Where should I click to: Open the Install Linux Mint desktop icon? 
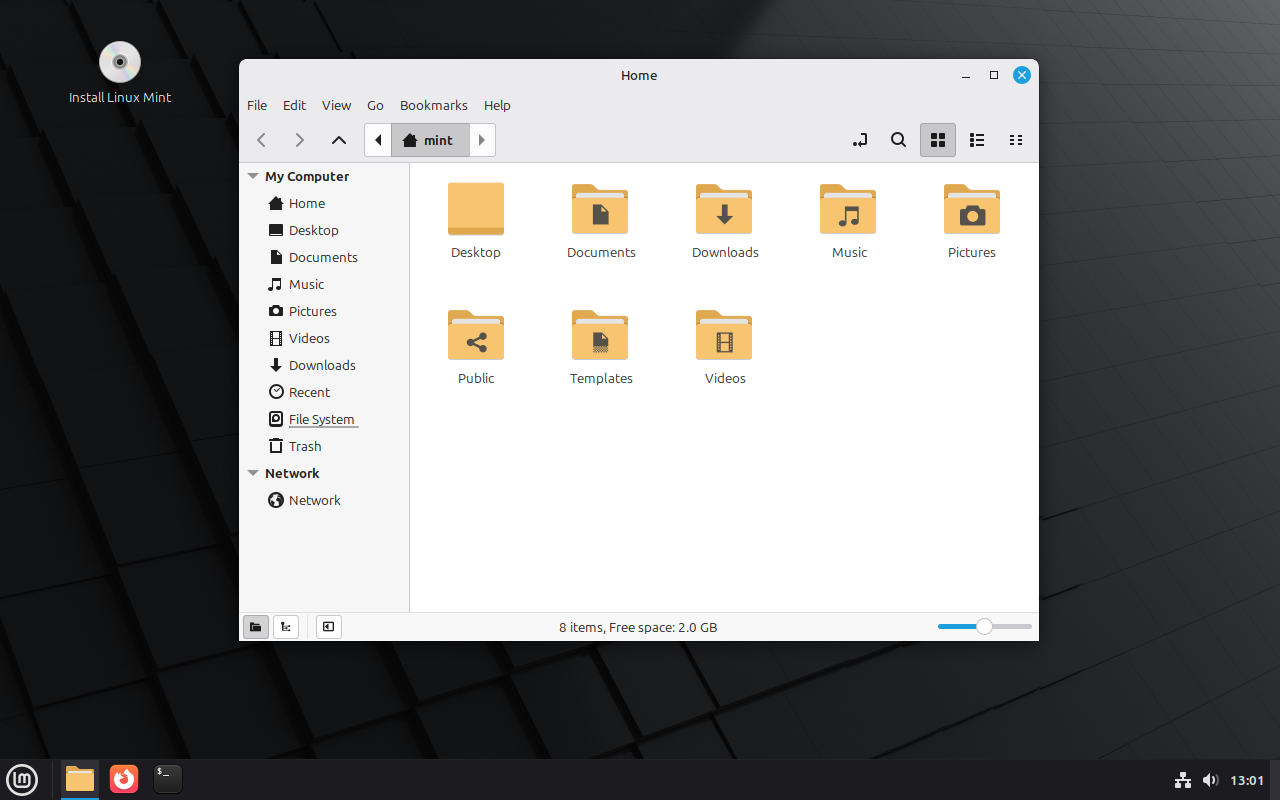click(120, 63)
